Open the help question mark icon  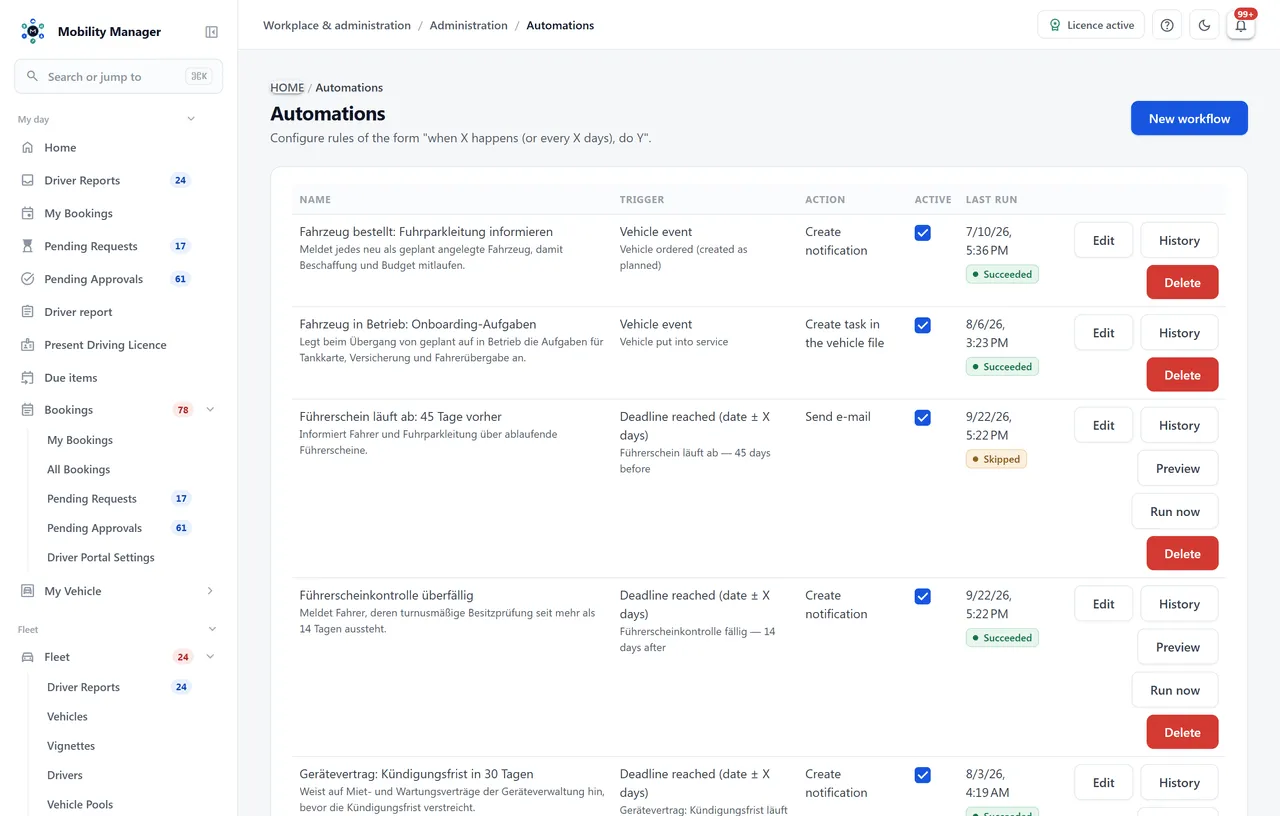1167,25
